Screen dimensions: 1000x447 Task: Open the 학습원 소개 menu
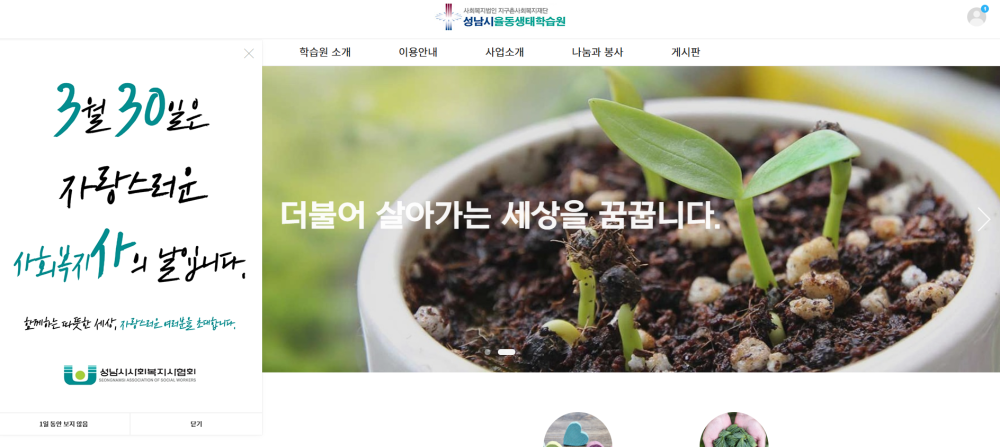(x=325, y=52)
